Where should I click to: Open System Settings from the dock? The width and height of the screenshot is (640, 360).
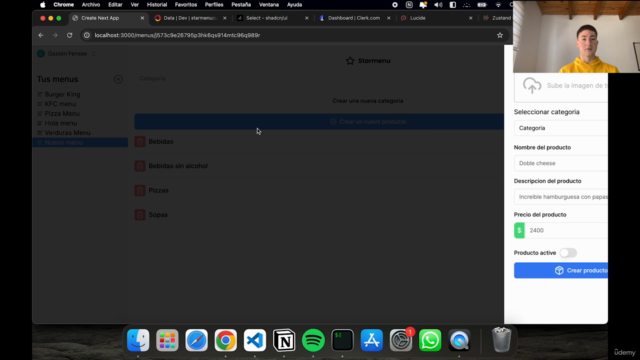[401, 340]
